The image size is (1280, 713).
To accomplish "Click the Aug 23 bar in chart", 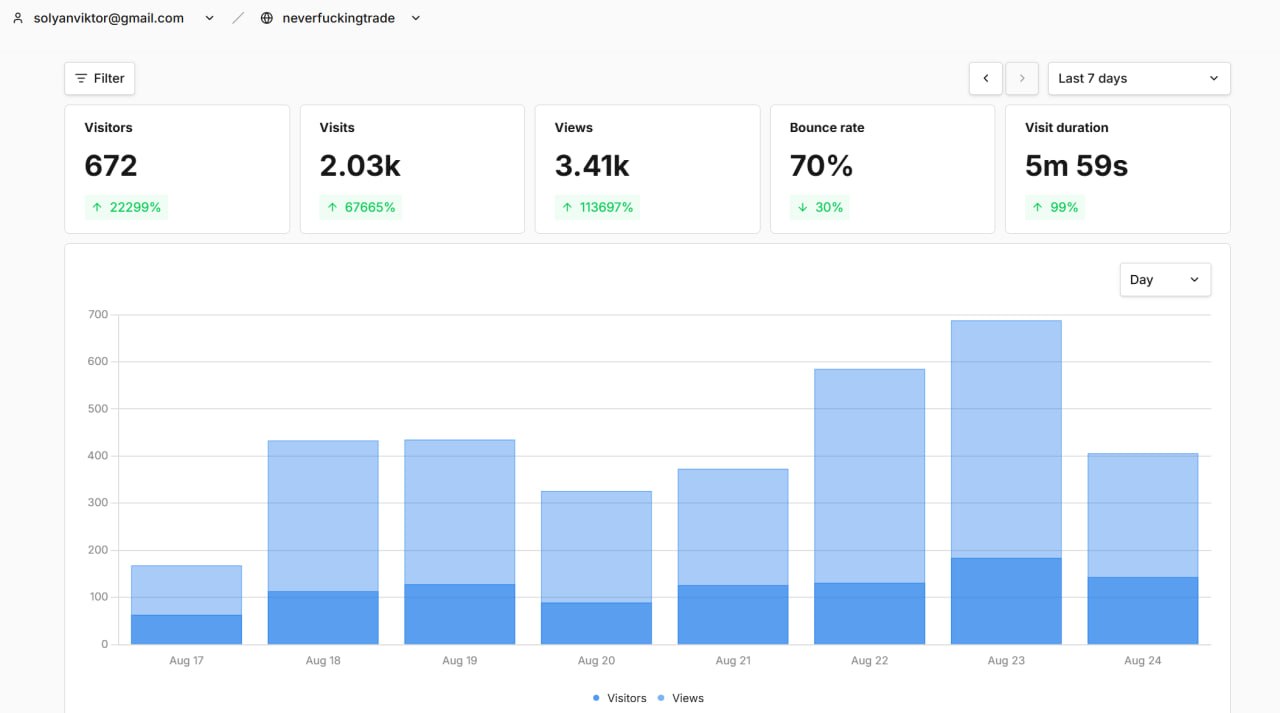I will [x=1006, y=482].
